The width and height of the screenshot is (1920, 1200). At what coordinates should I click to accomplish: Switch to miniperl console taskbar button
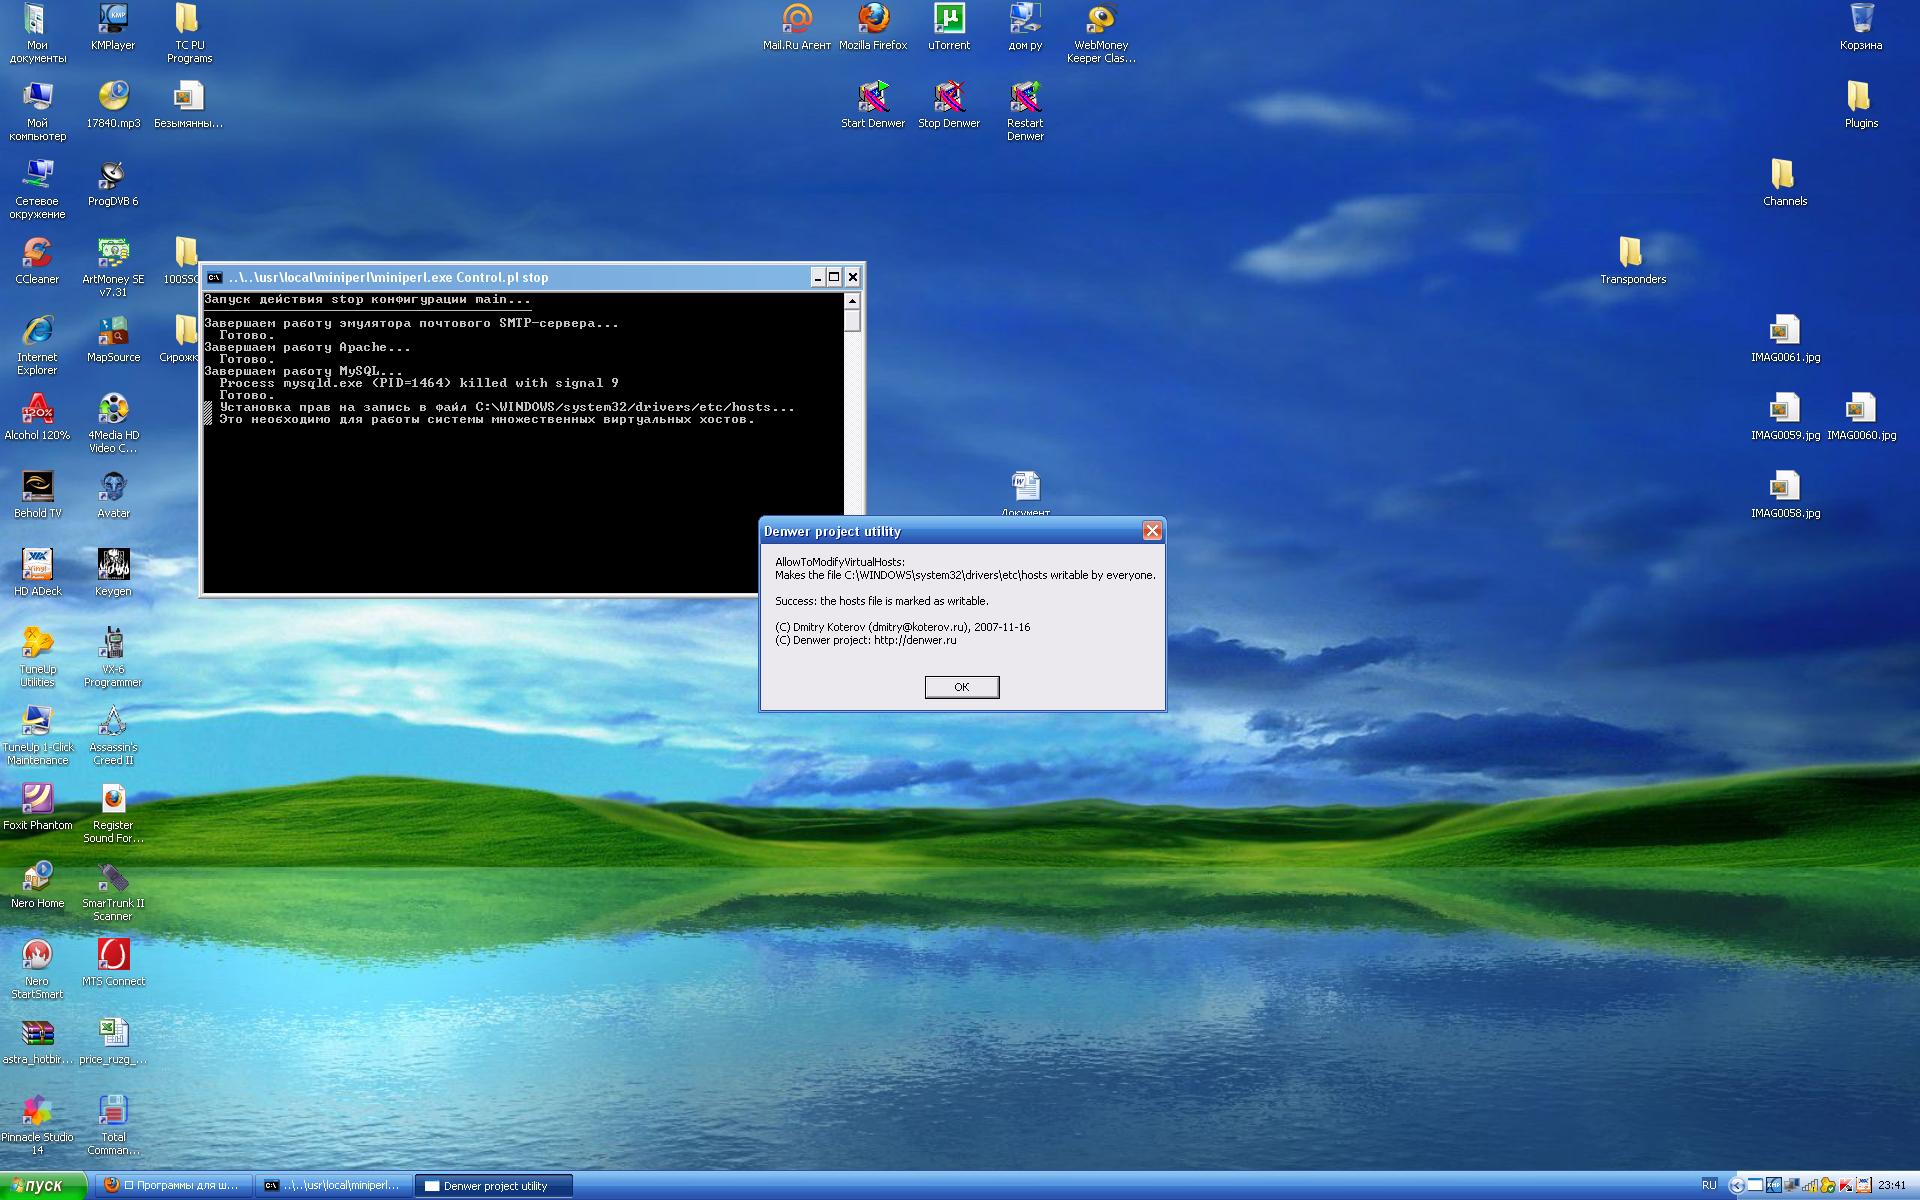[x=333, y=1186]
